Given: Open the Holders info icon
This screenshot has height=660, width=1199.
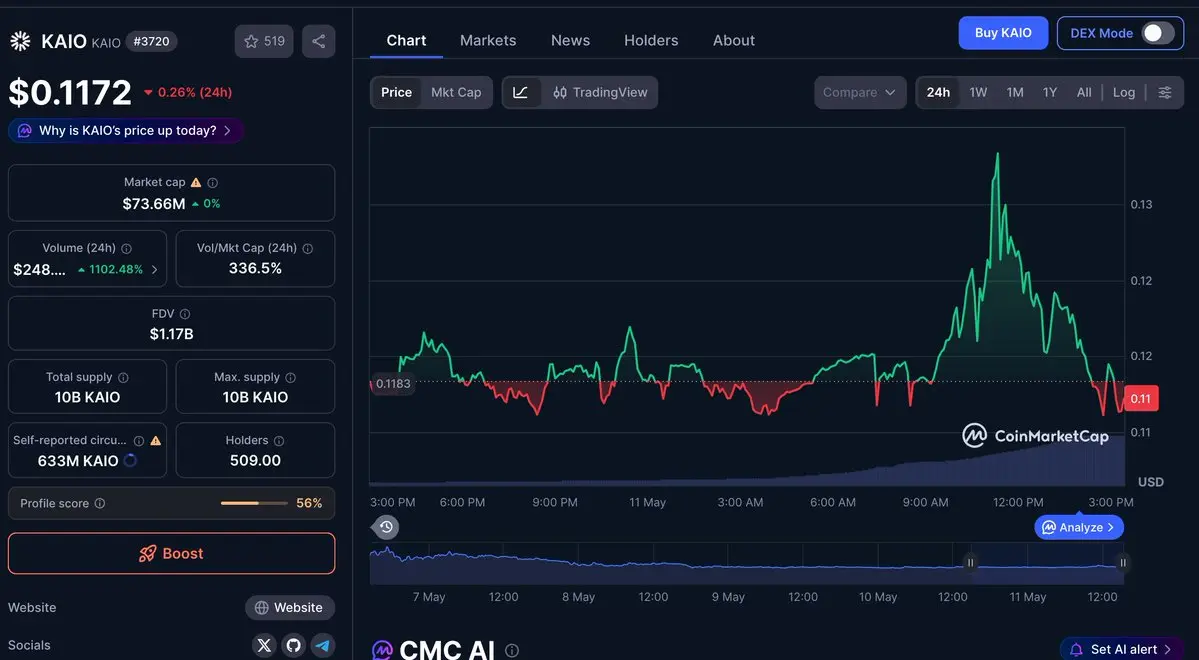Looking at the screenshot, I should [279, 441].
